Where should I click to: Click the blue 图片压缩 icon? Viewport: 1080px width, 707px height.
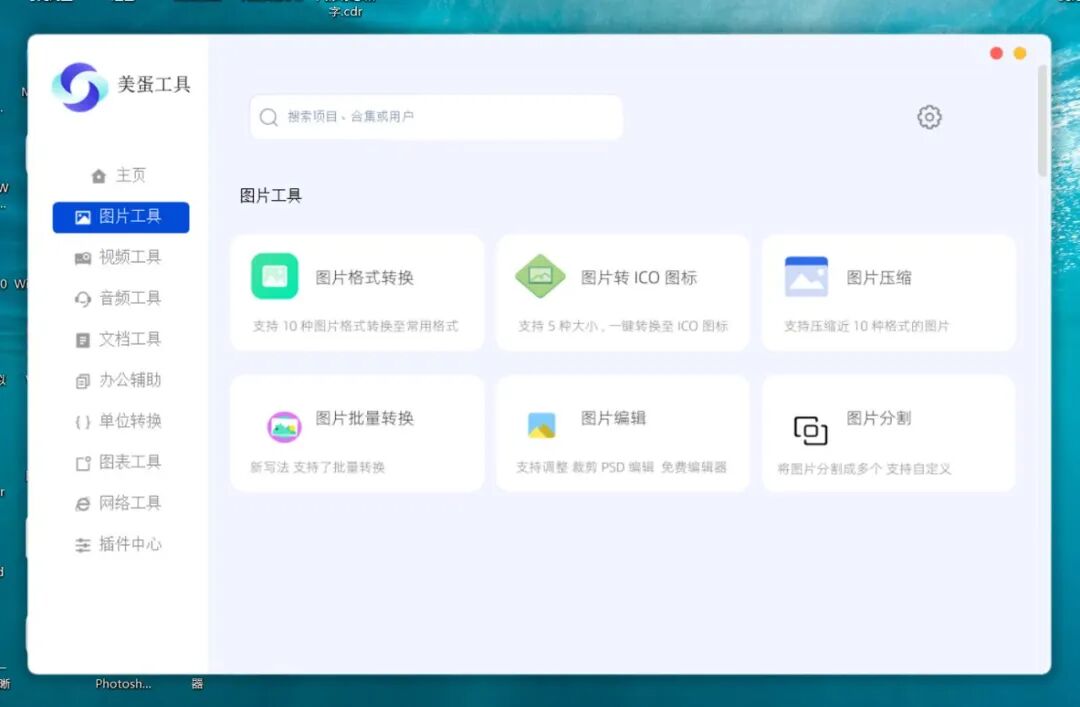(x=807, y=276)
